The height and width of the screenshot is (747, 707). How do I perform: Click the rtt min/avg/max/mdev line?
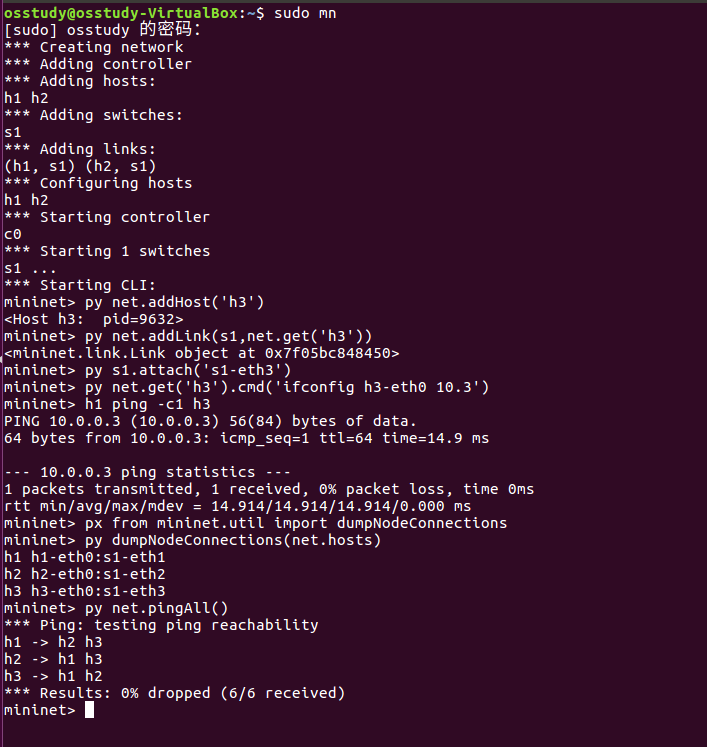click(233, 506)
